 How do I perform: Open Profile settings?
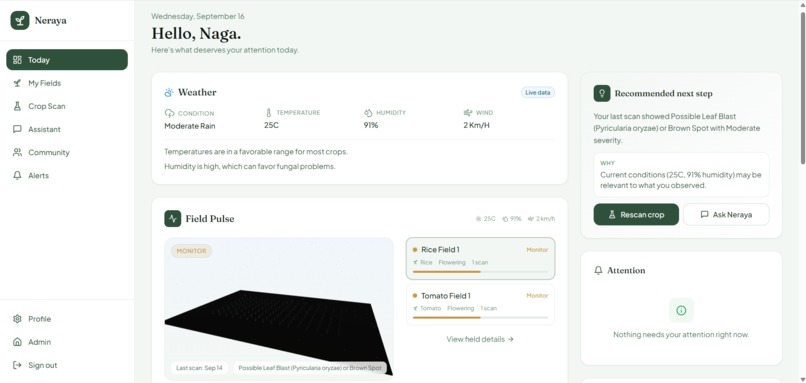pos(67,319)
